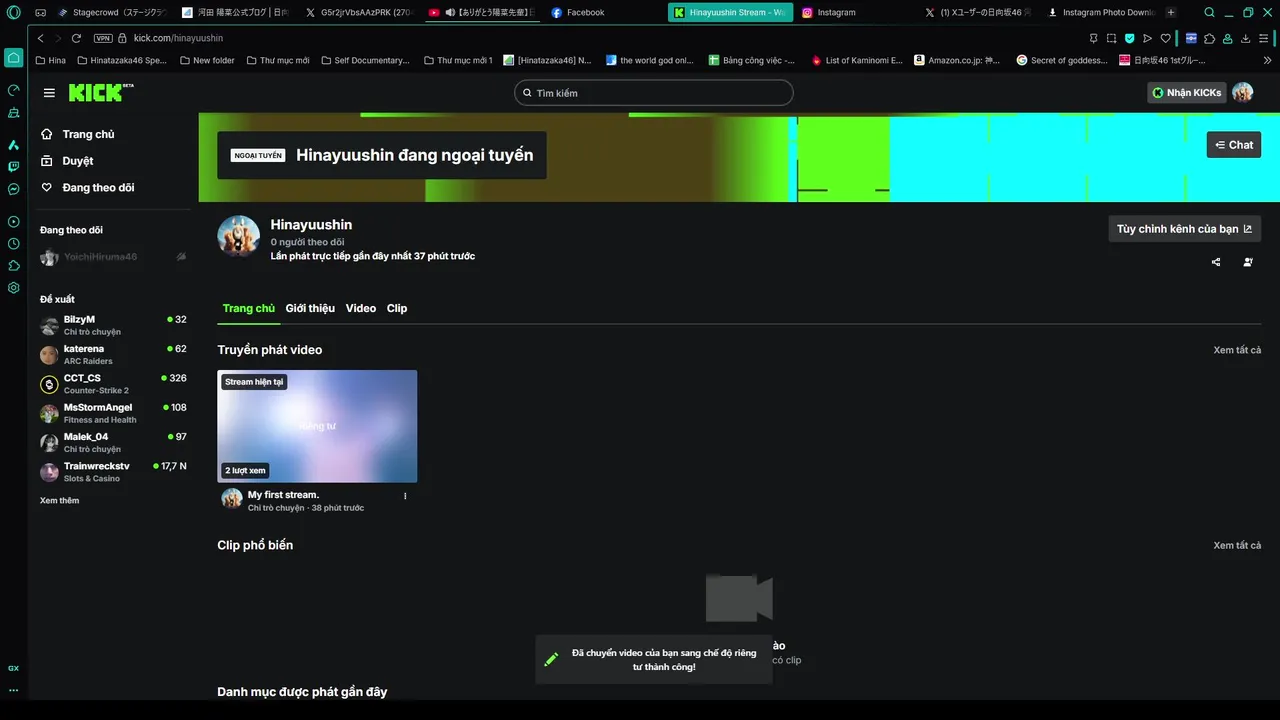This screenshot has height=720, width=1280.
Task: Click the Hinayuushin channel avatar
Action: [x=239, y=236]
